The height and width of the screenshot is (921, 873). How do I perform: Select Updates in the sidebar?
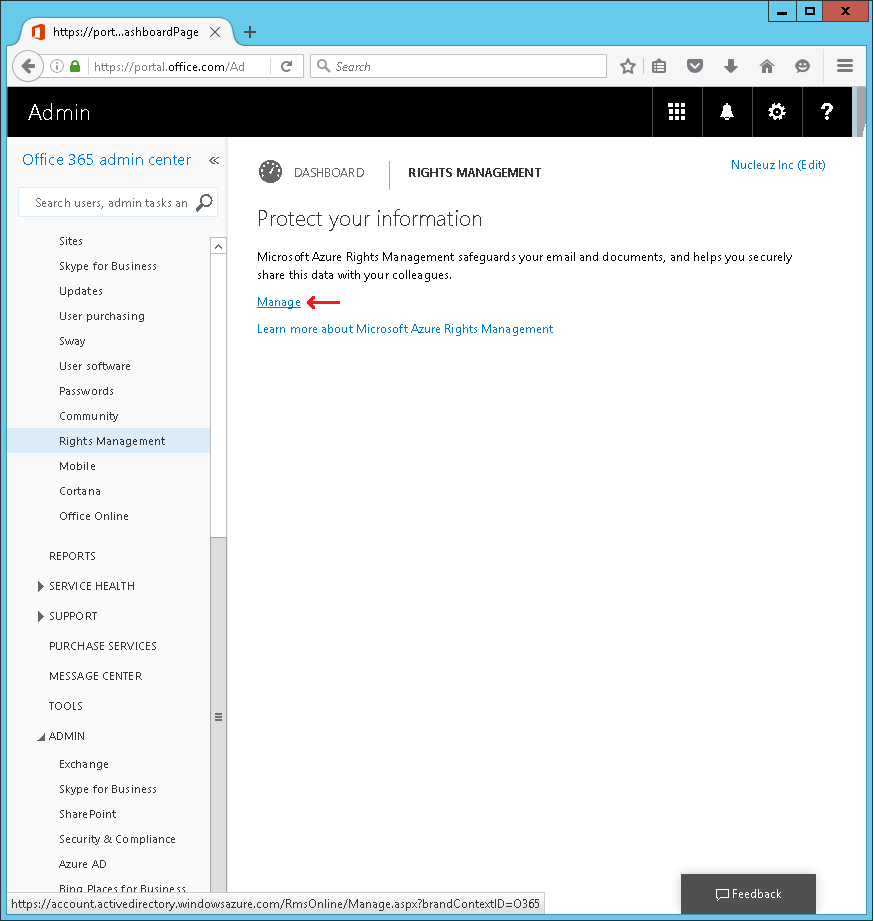tap(81, 291)
